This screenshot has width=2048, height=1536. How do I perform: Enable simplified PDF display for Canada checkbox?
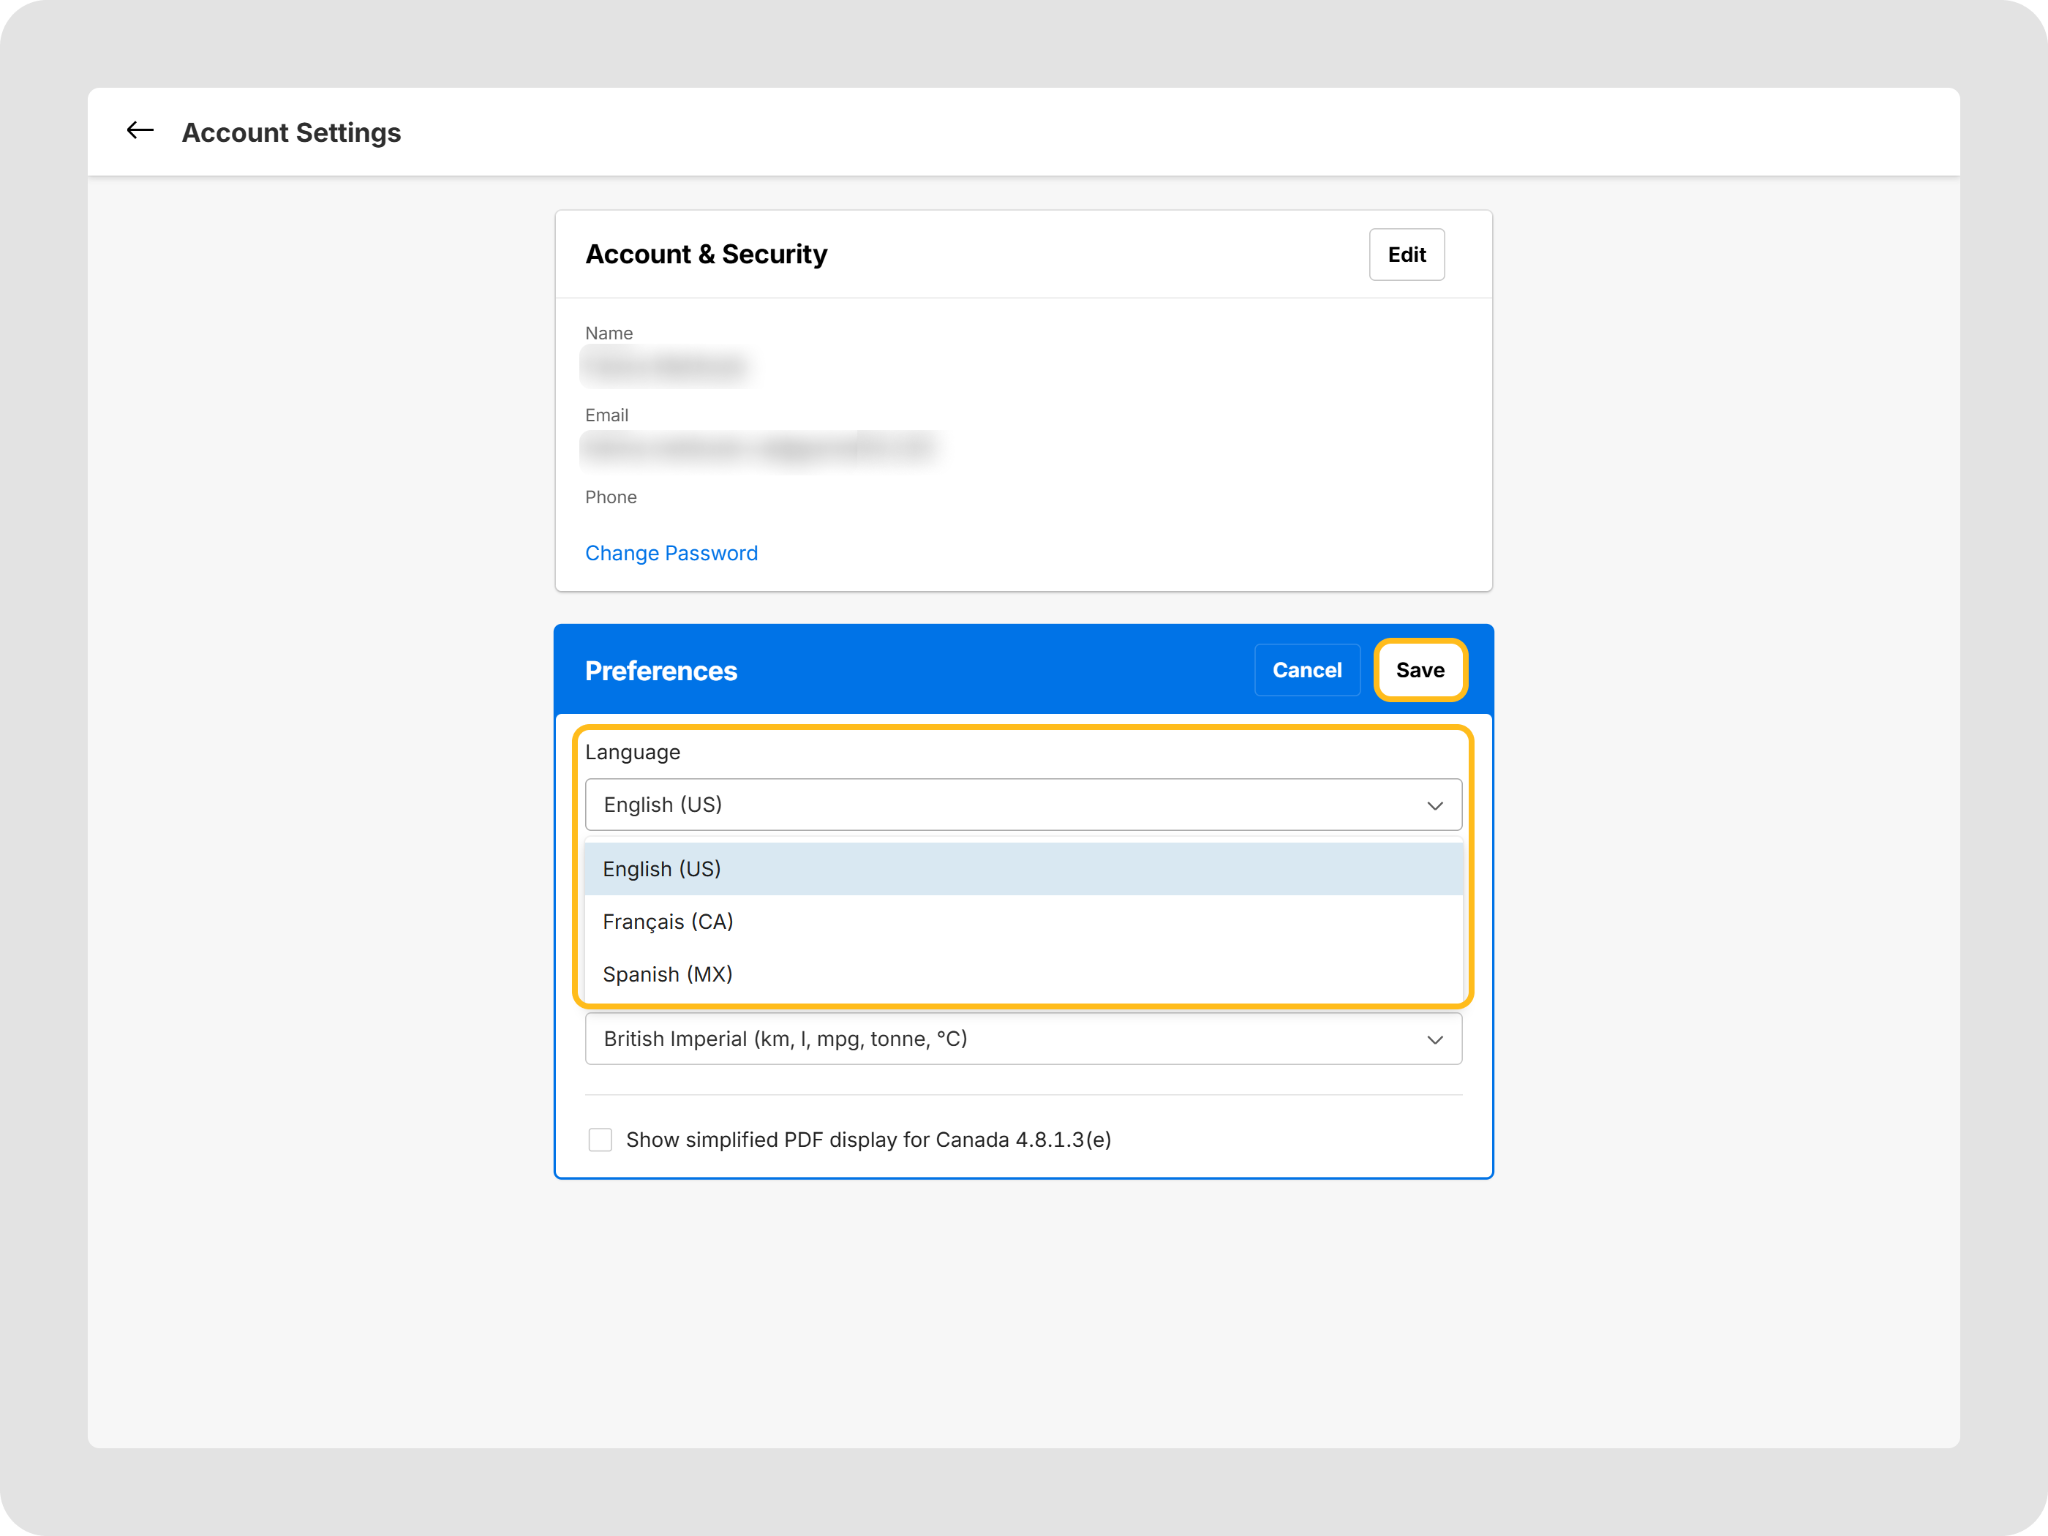[x=600, y=1139]
